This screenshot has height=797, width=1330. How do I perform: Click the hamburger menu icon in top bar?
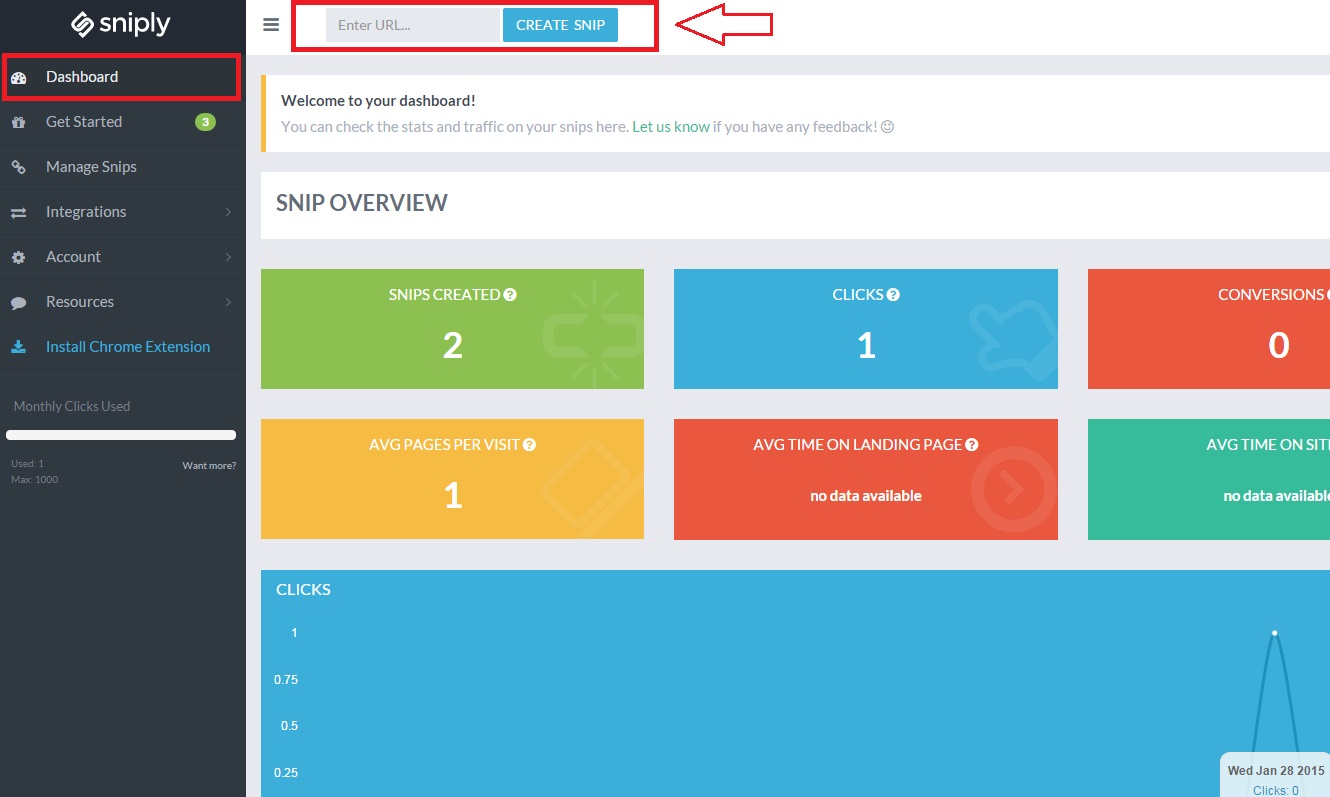(x=271, y=25)
